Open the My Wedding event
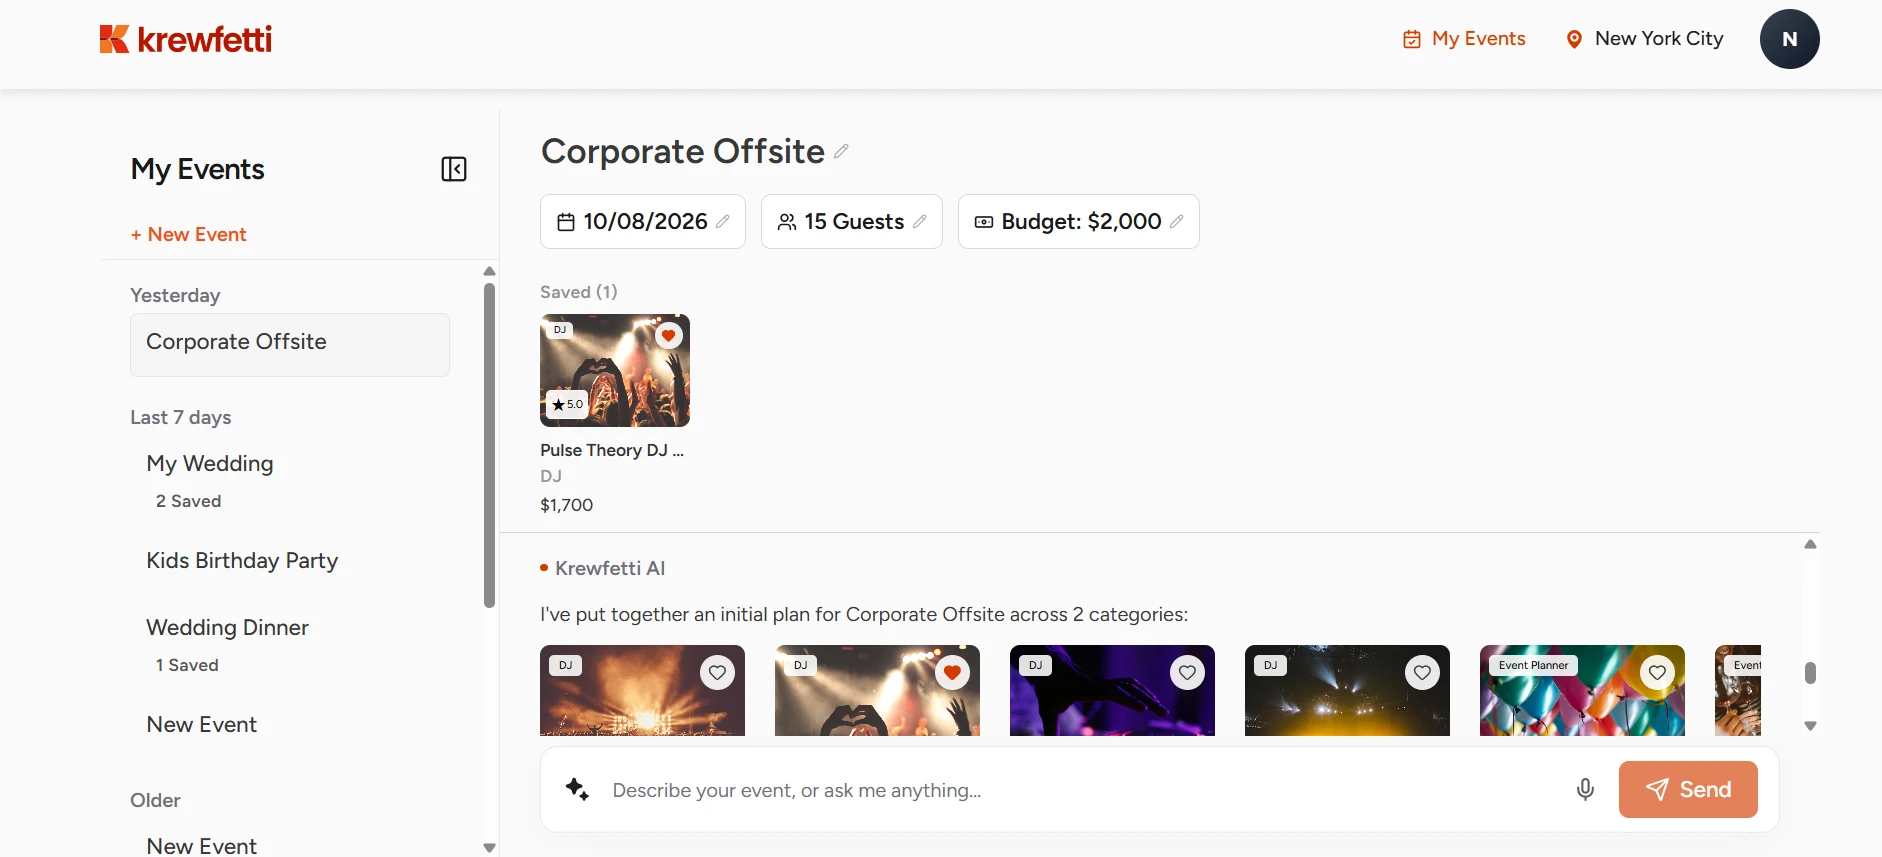1882x857 pixels. pyautogui.click(x=210, y=463)
